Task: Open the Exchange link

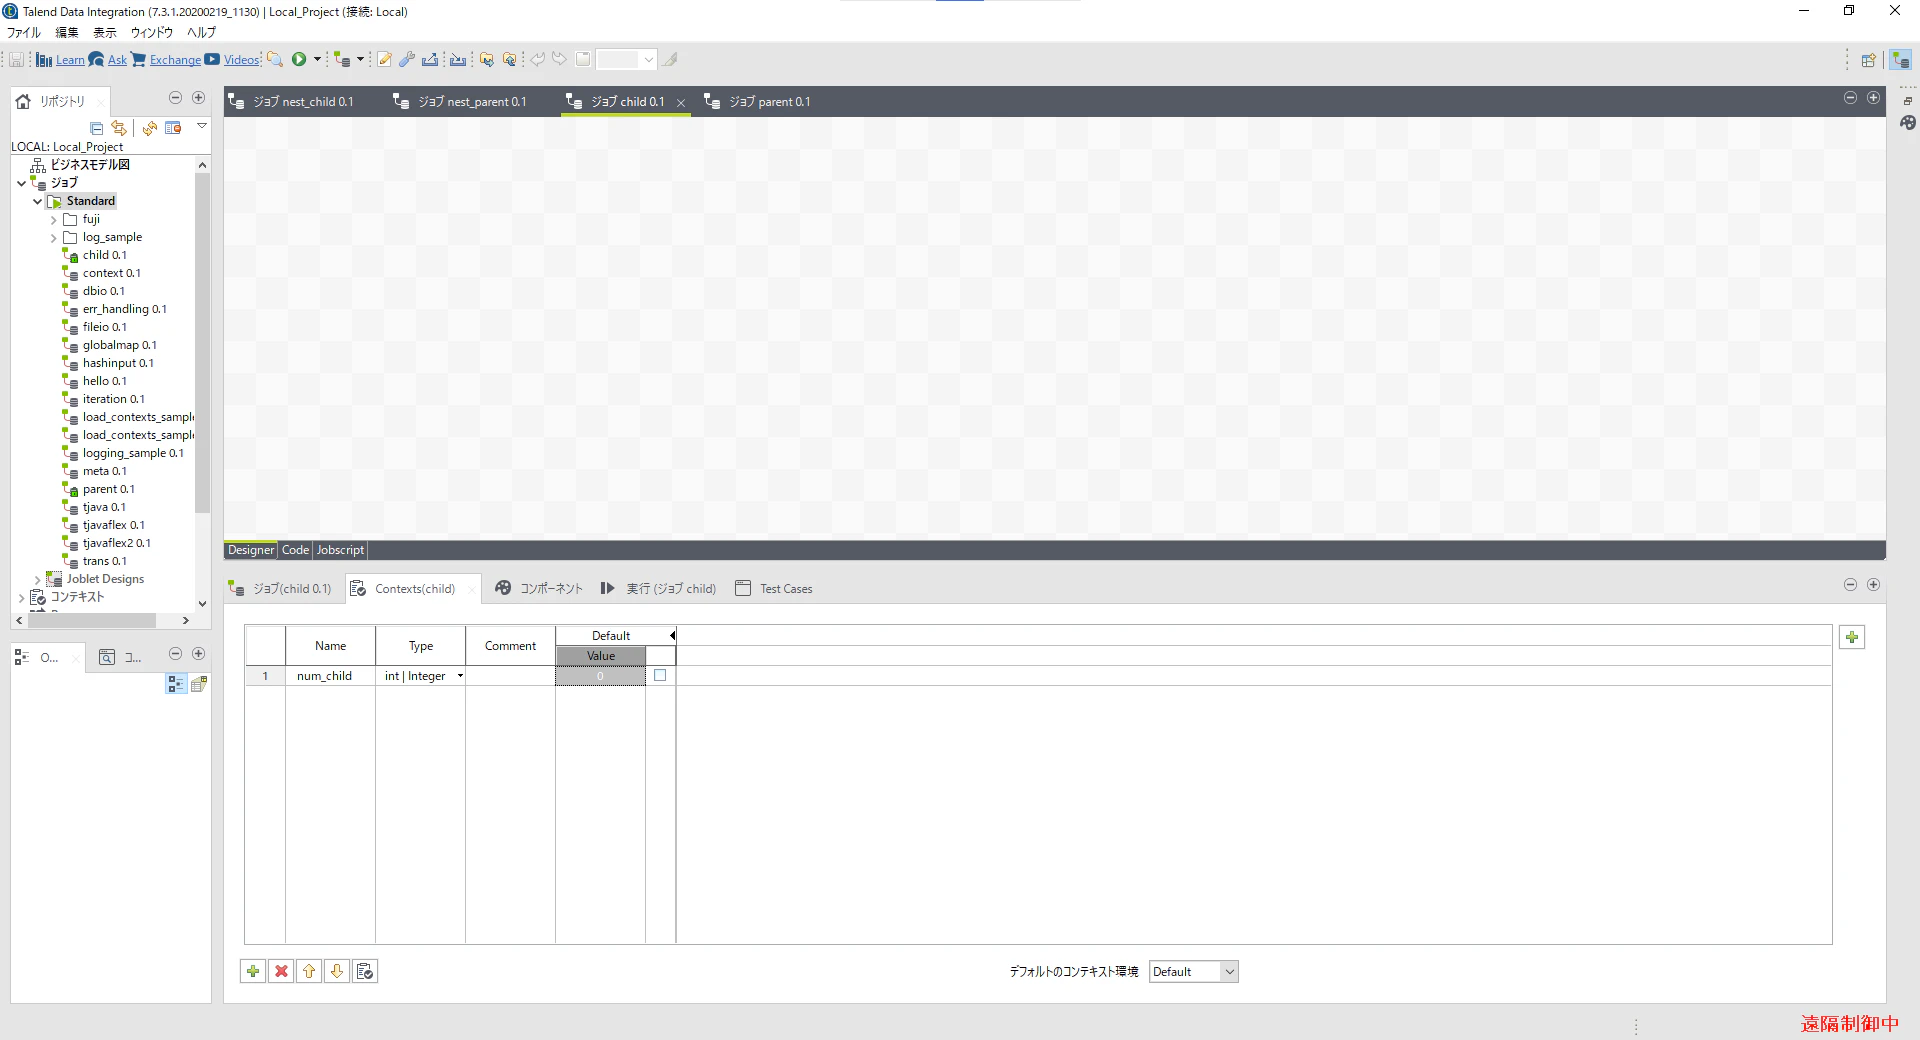Action: click(175, 60)
